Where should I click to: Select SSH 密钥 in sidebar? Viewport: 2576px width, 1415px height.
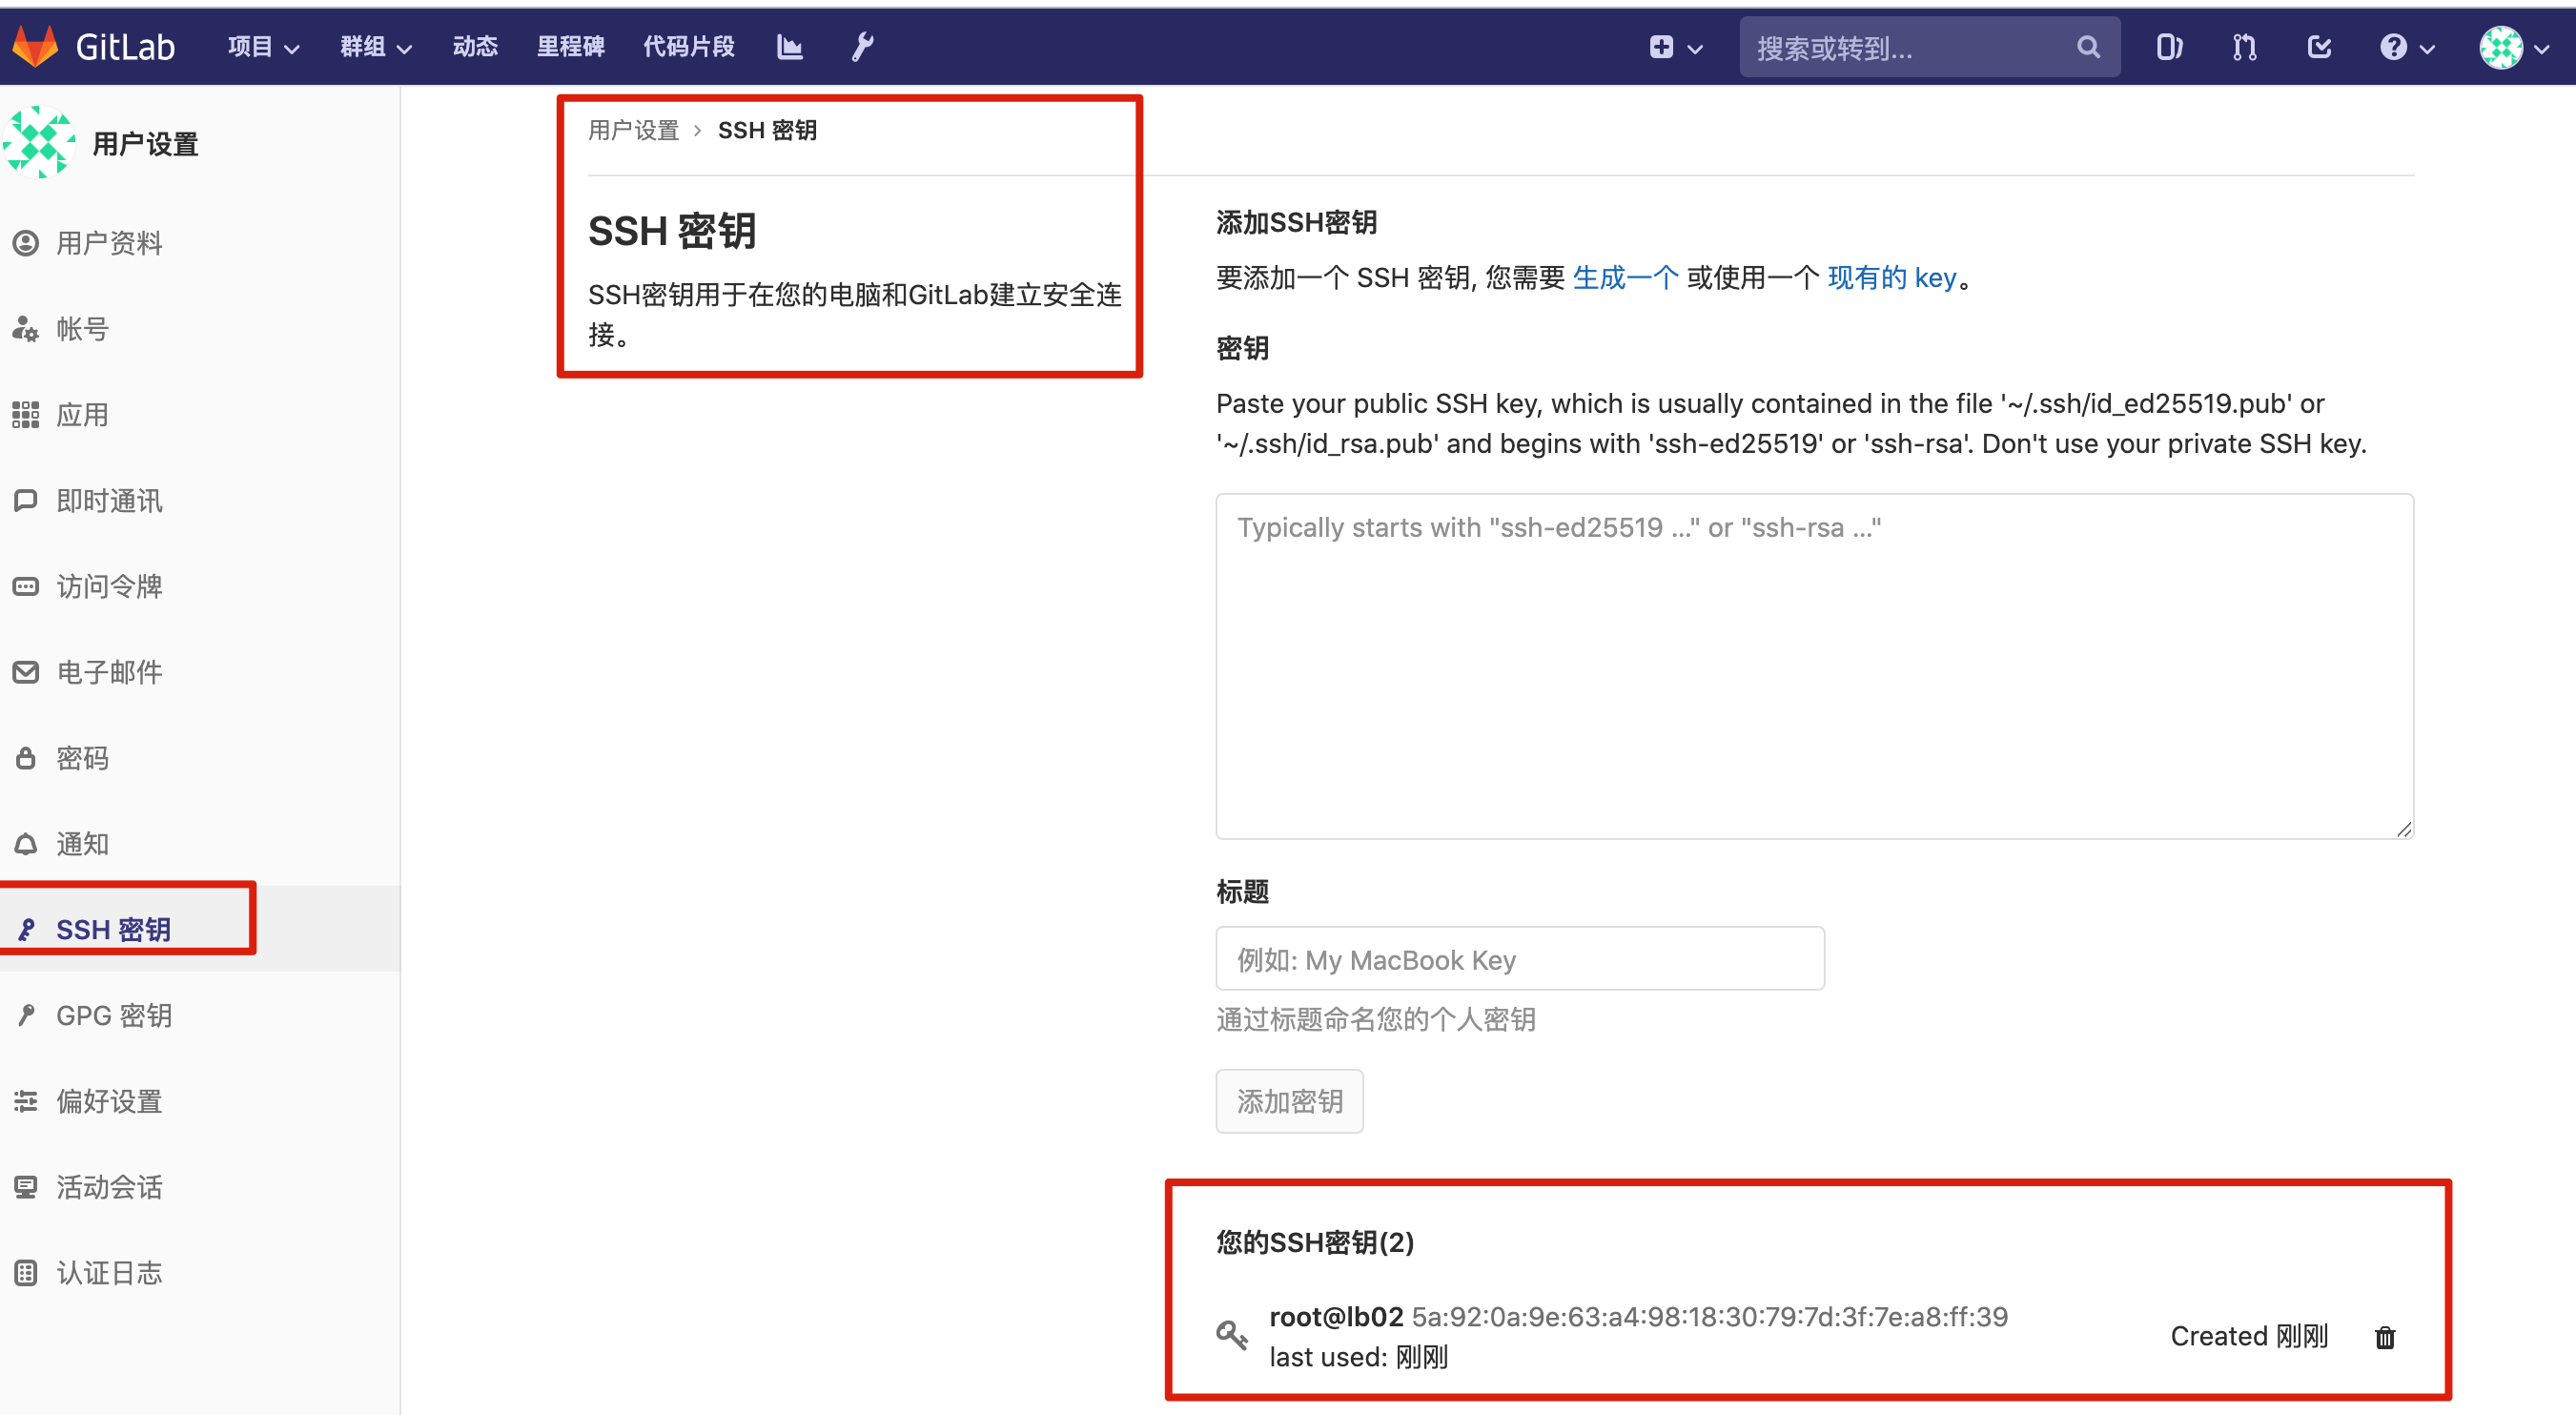(200, 929)
